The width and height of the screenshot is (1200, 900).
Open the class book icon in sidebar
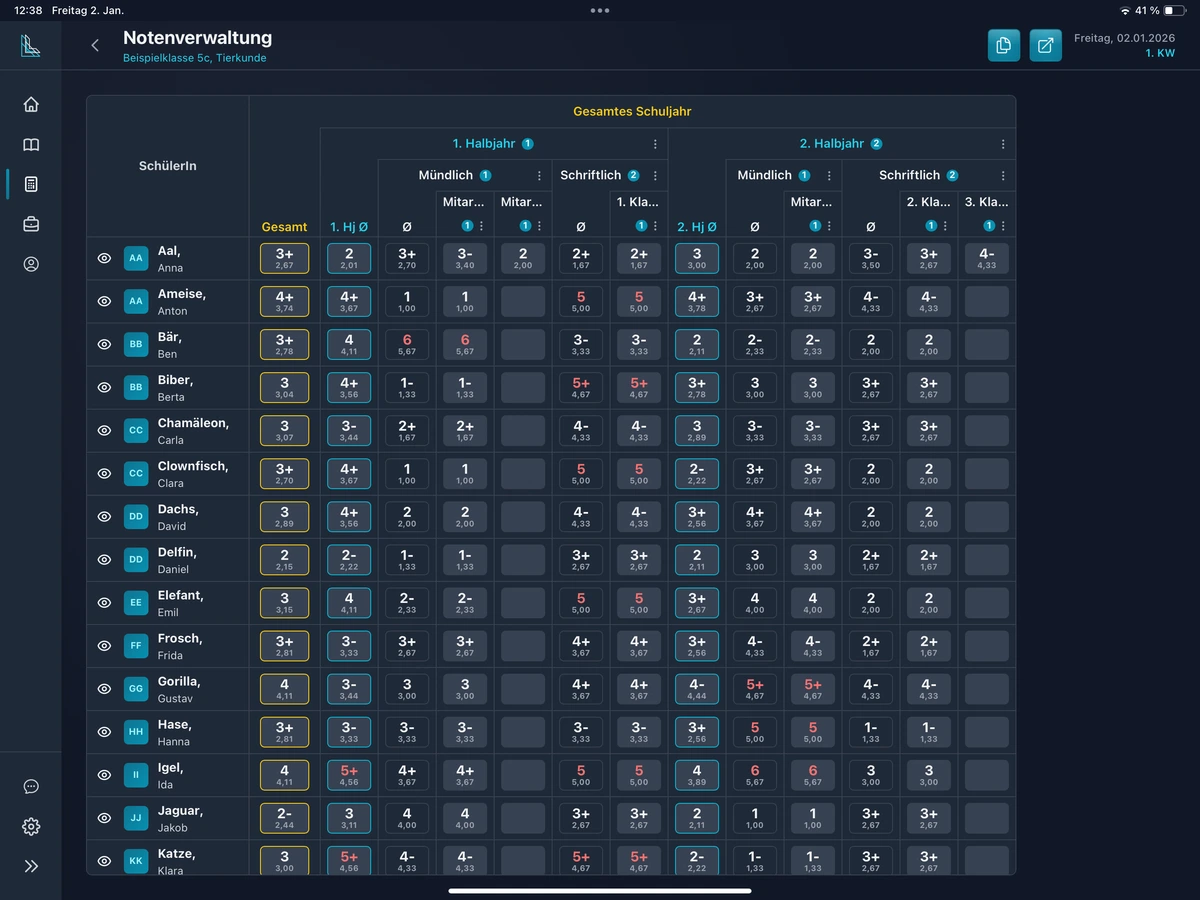(31, 145)
